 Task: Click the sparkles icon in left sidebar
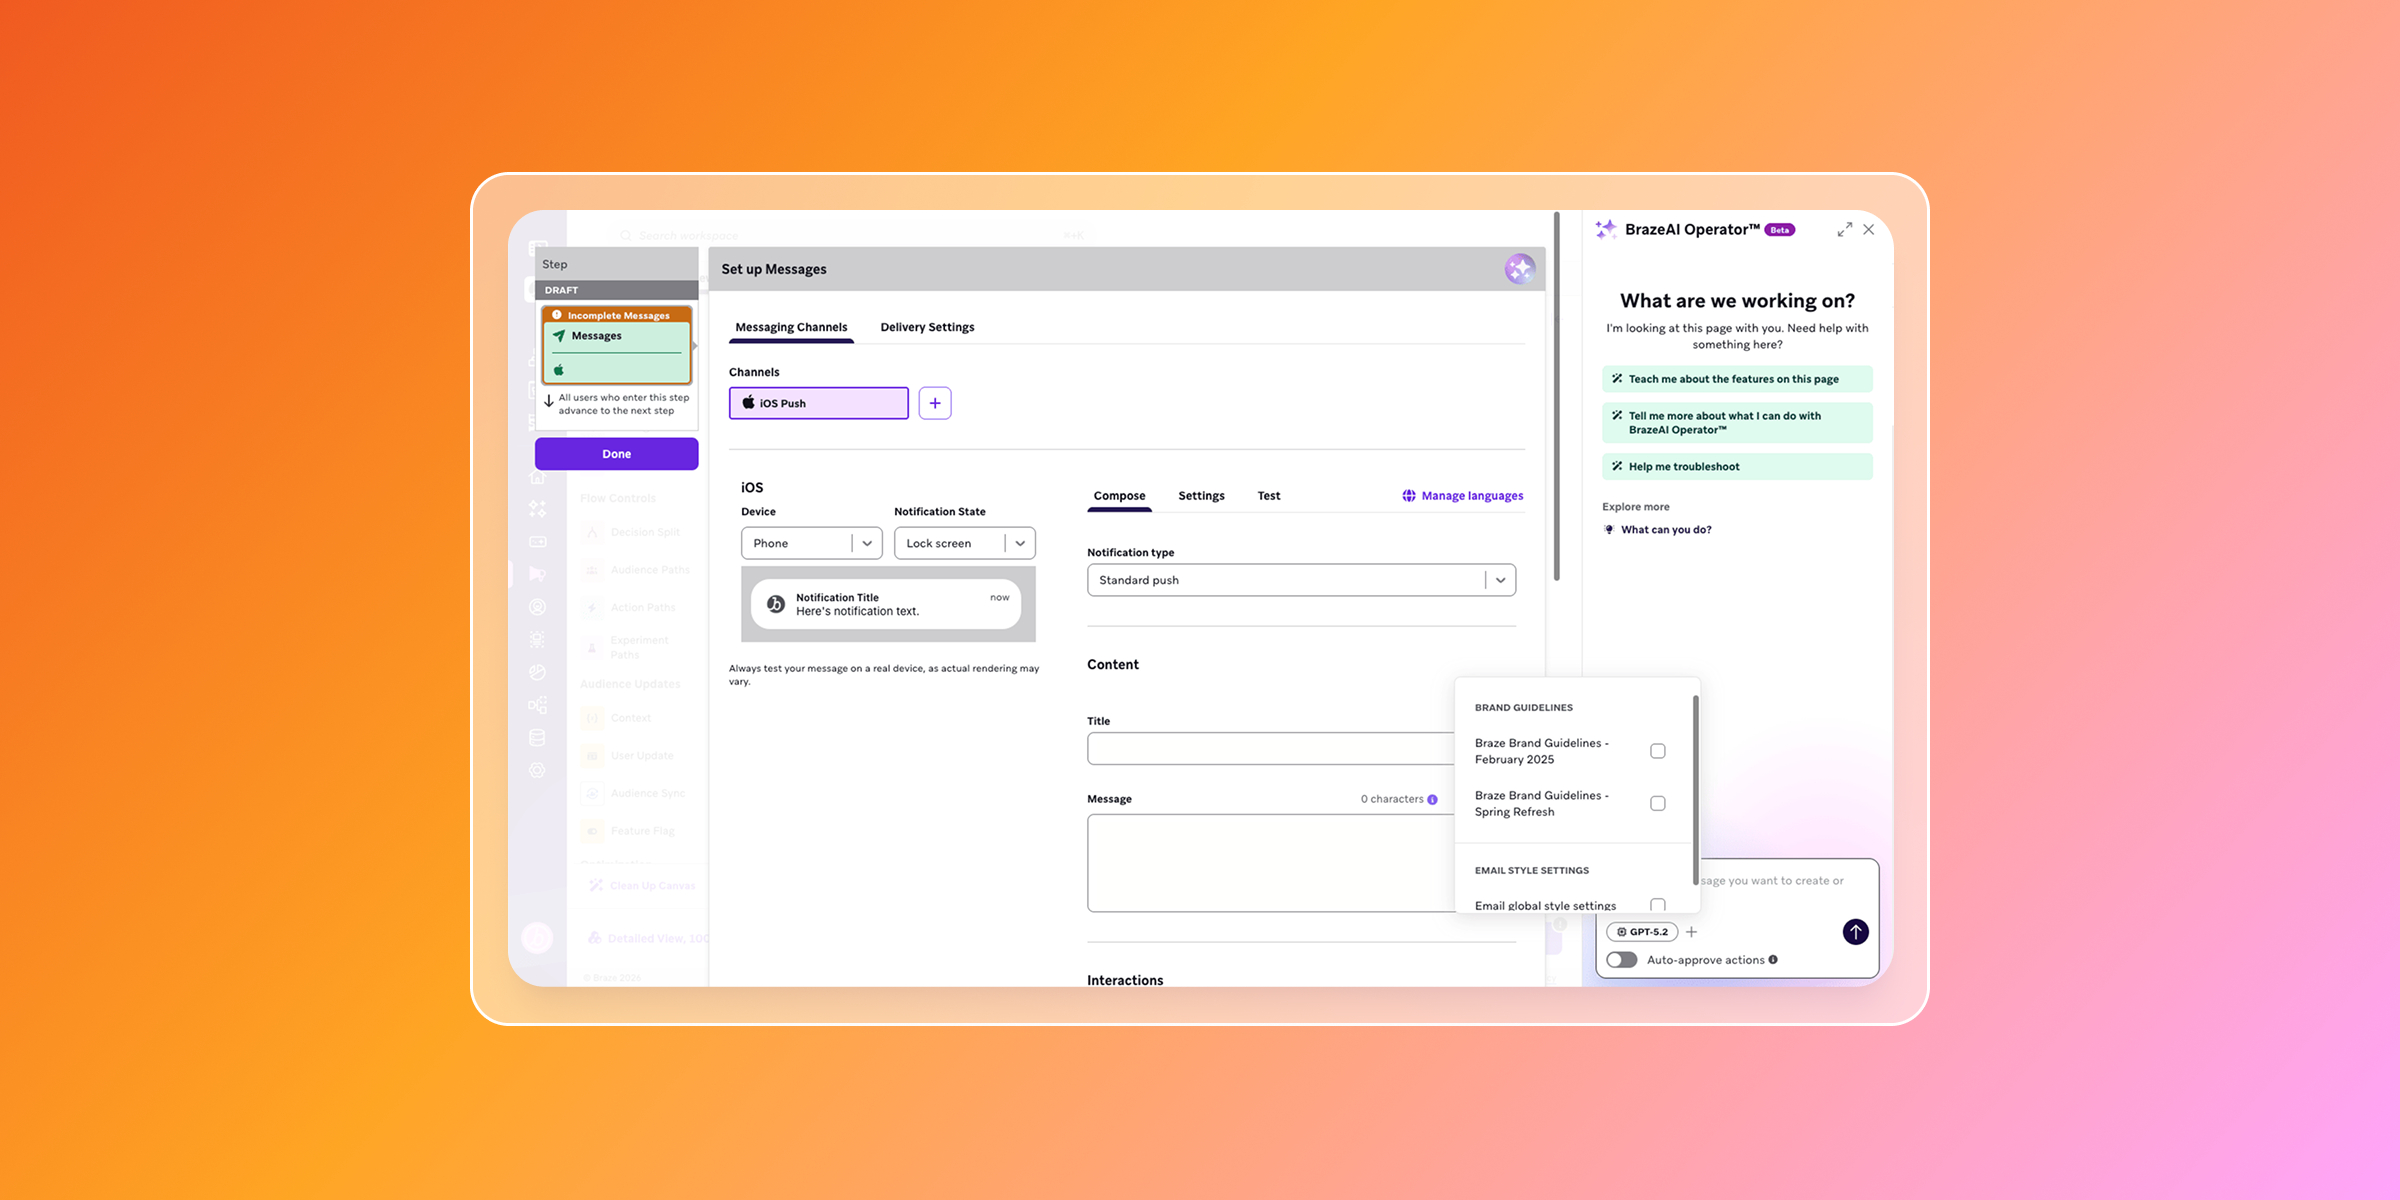(537, 509)
